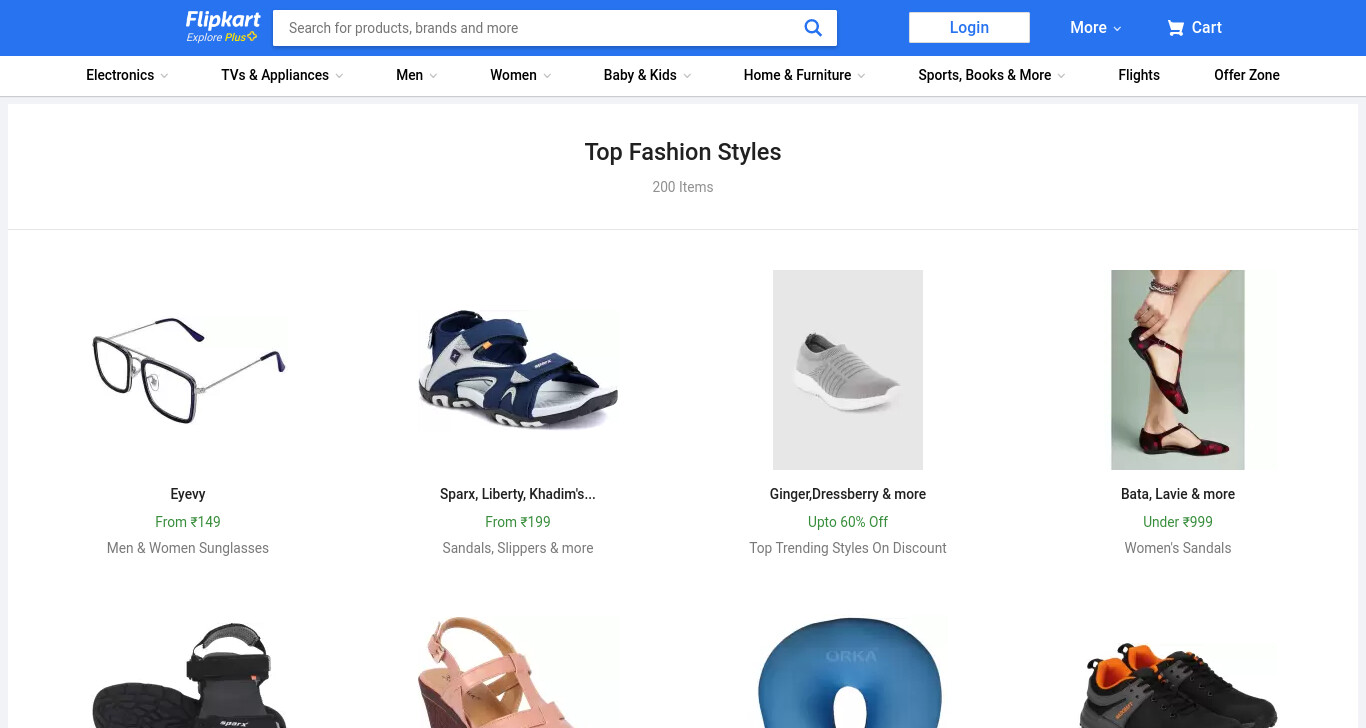Image resolution: width=1366 pixels, height=728 pixels.
Task: Open the women's maroon sandals image
Action: point(1178,370)
